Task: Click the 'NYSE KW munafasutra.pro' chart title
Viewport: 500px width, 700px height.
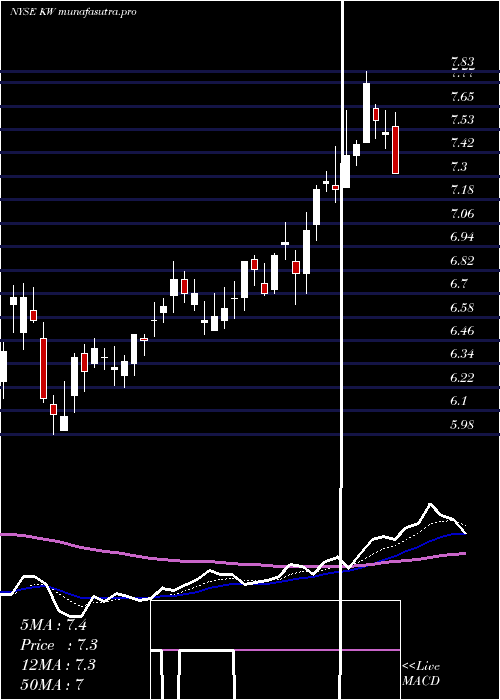Action: pyautogui.click(x=73, y=12)
